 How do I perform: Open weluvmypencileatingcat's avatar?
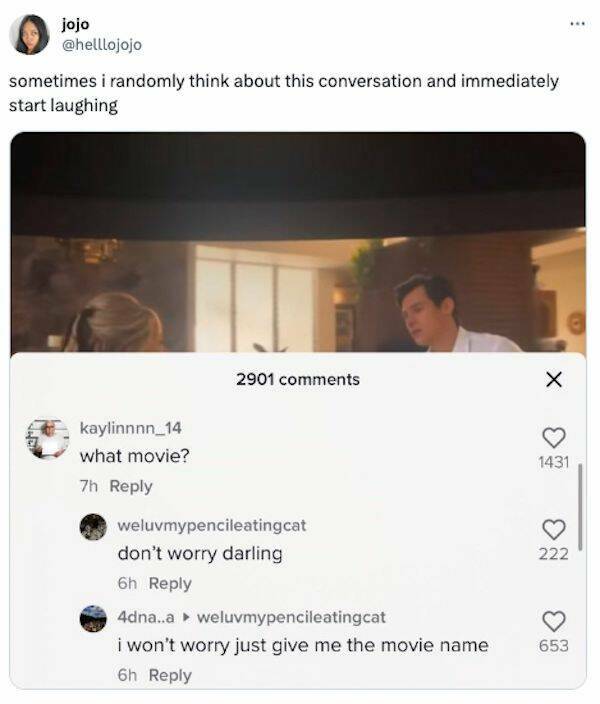[94, 527]
